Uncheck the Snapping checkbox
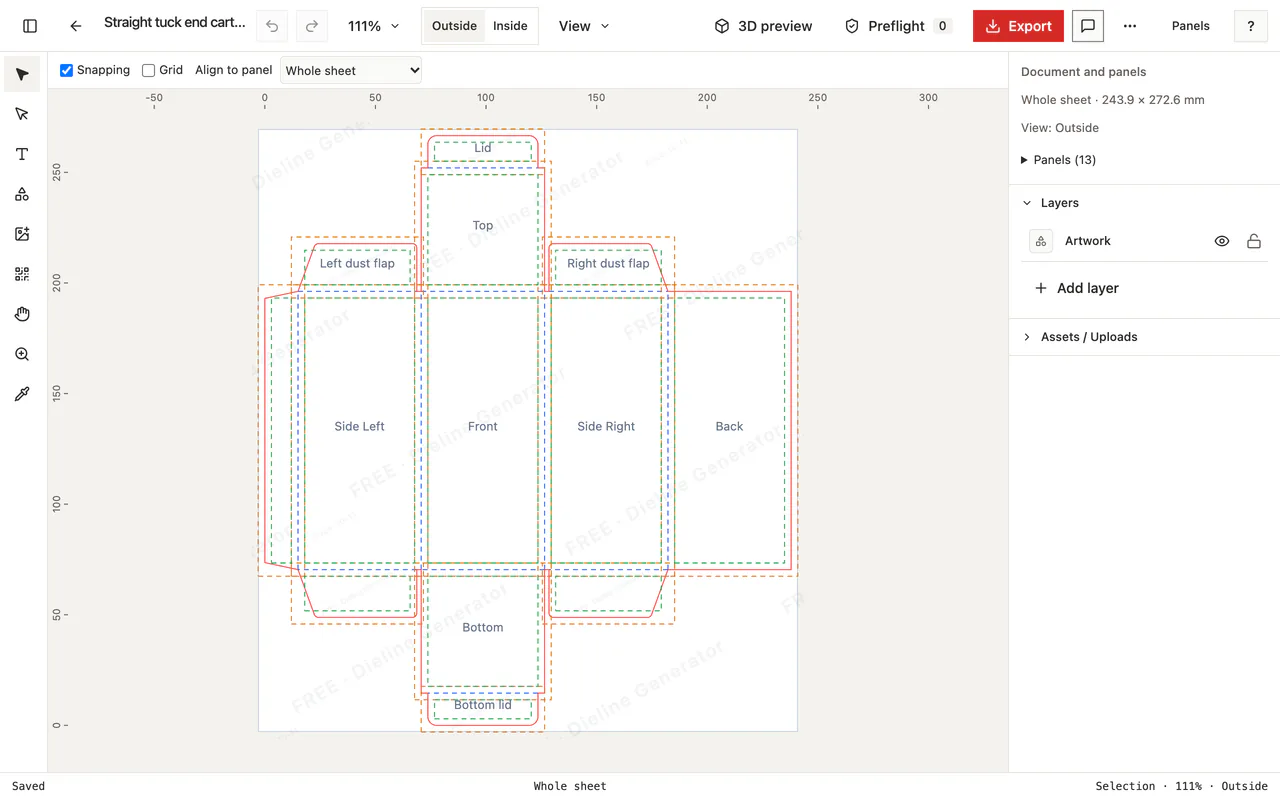1280x800 pixels. click(67, 70)
